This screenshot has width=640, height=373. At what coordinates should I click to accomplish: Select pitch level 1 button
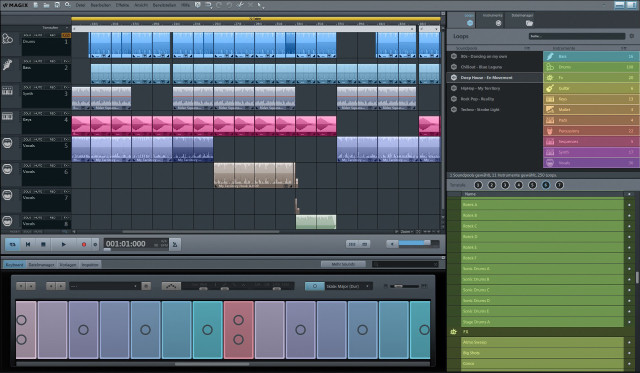478,185
